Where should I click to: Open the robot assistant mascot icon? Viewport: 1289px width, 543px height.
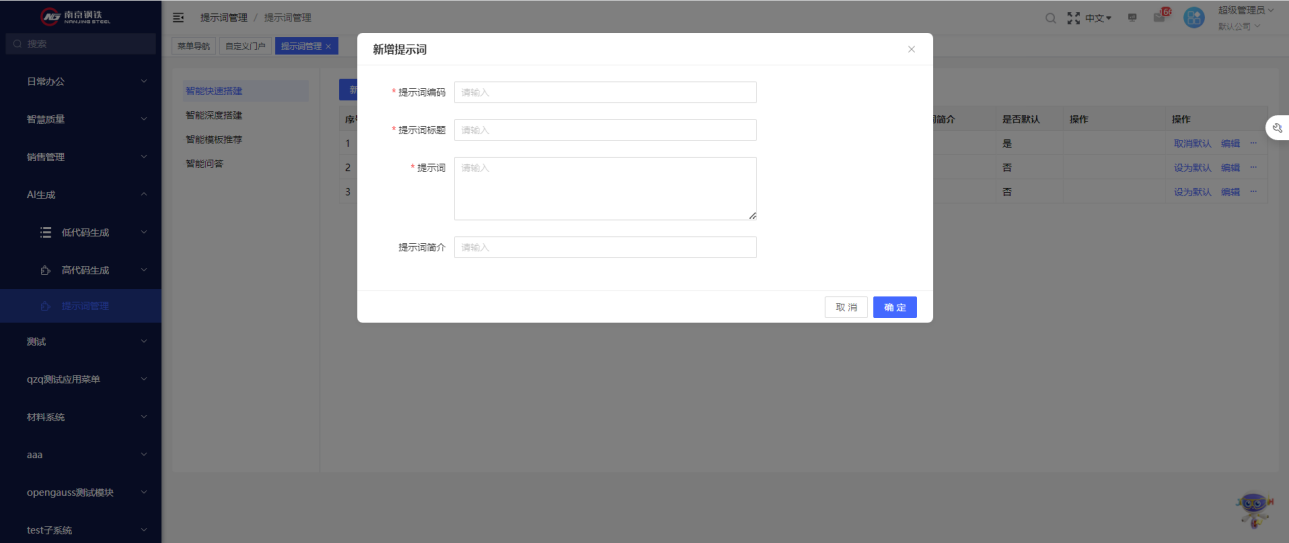[1253, 510]
